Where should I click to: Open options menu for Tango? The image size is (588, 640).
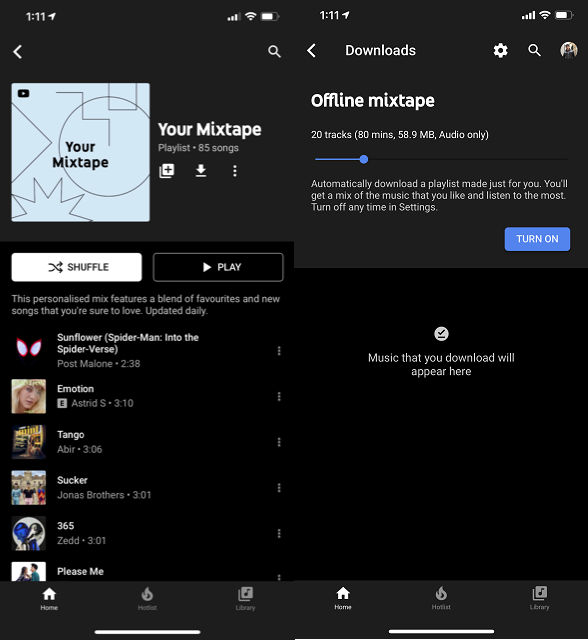pos(279,442)
